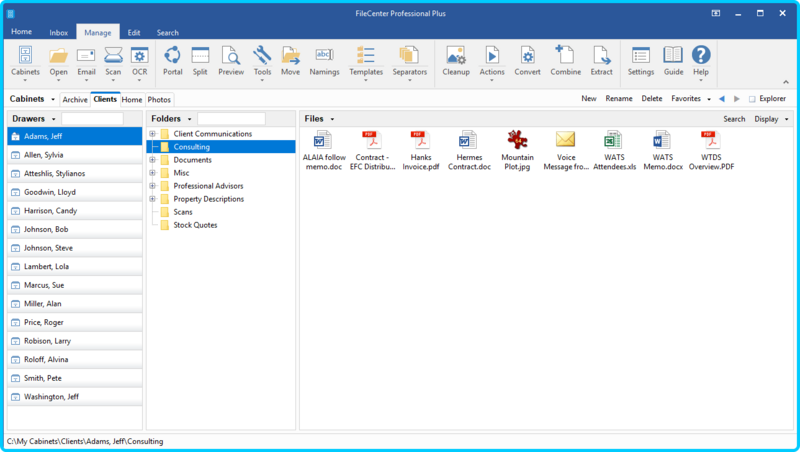800x452 pixels.
Task: Switch to the Edit ribbon tab
Action: [x=134, y=33]
